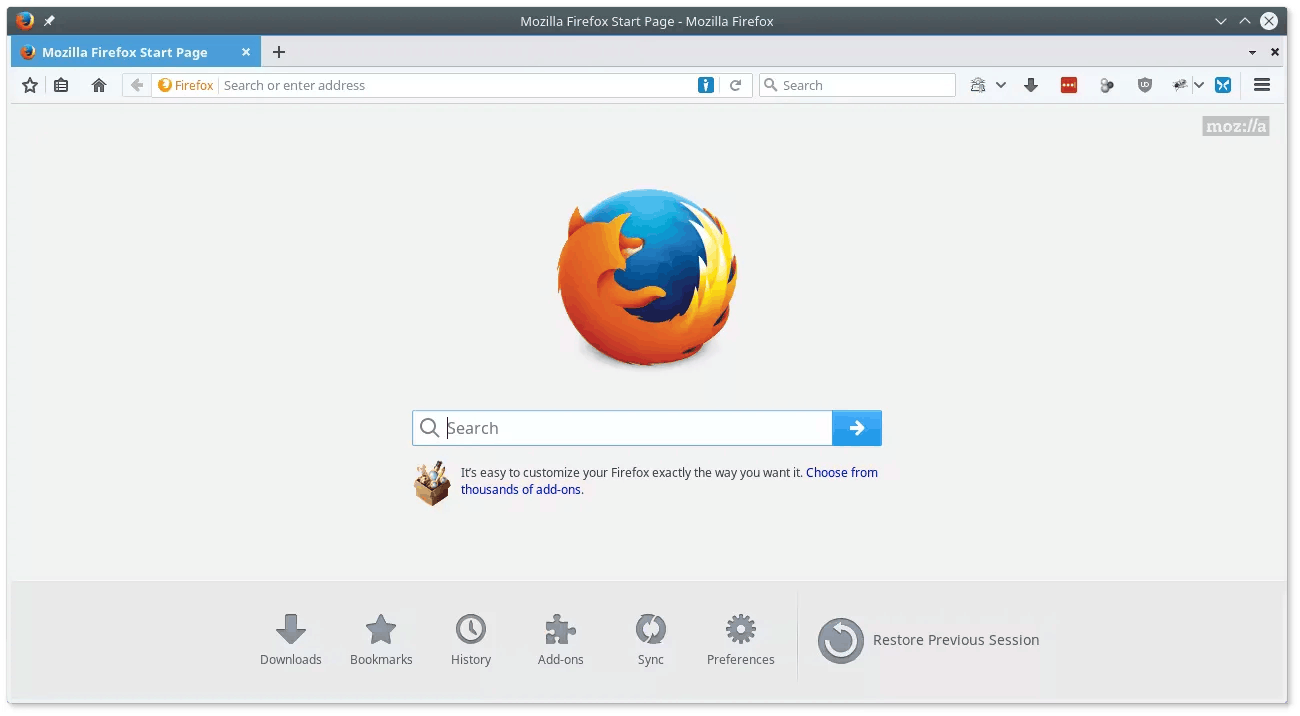This screenshot has height=716, width=1300.
Task: Open the uBlock Origin shield icon
Action: [1145, 85]
